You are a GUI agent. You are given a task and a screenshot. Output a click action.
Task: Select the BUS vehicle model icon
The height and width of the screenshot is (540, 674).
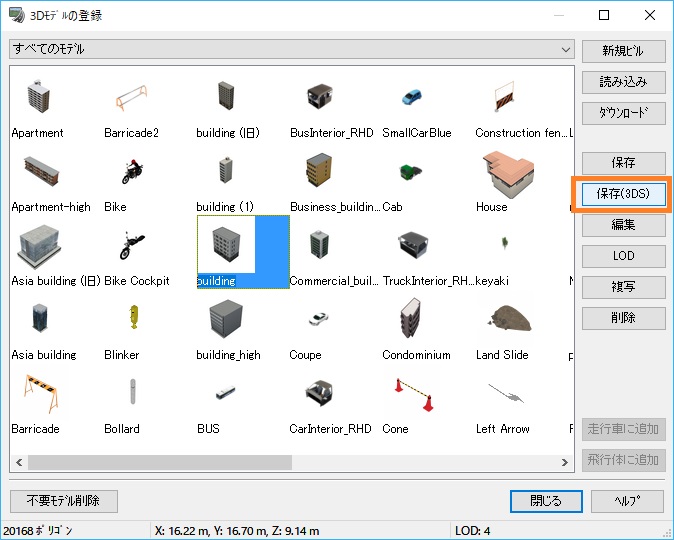coord(225,393)
